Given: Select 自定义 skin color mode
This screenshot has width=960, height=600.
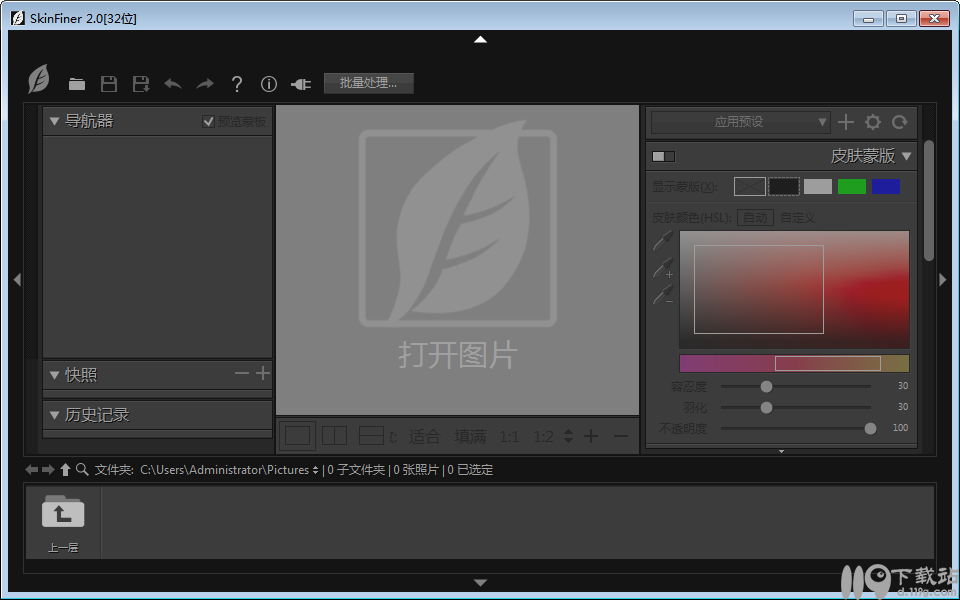Looking at the screenshot, I should coord(798,217).
